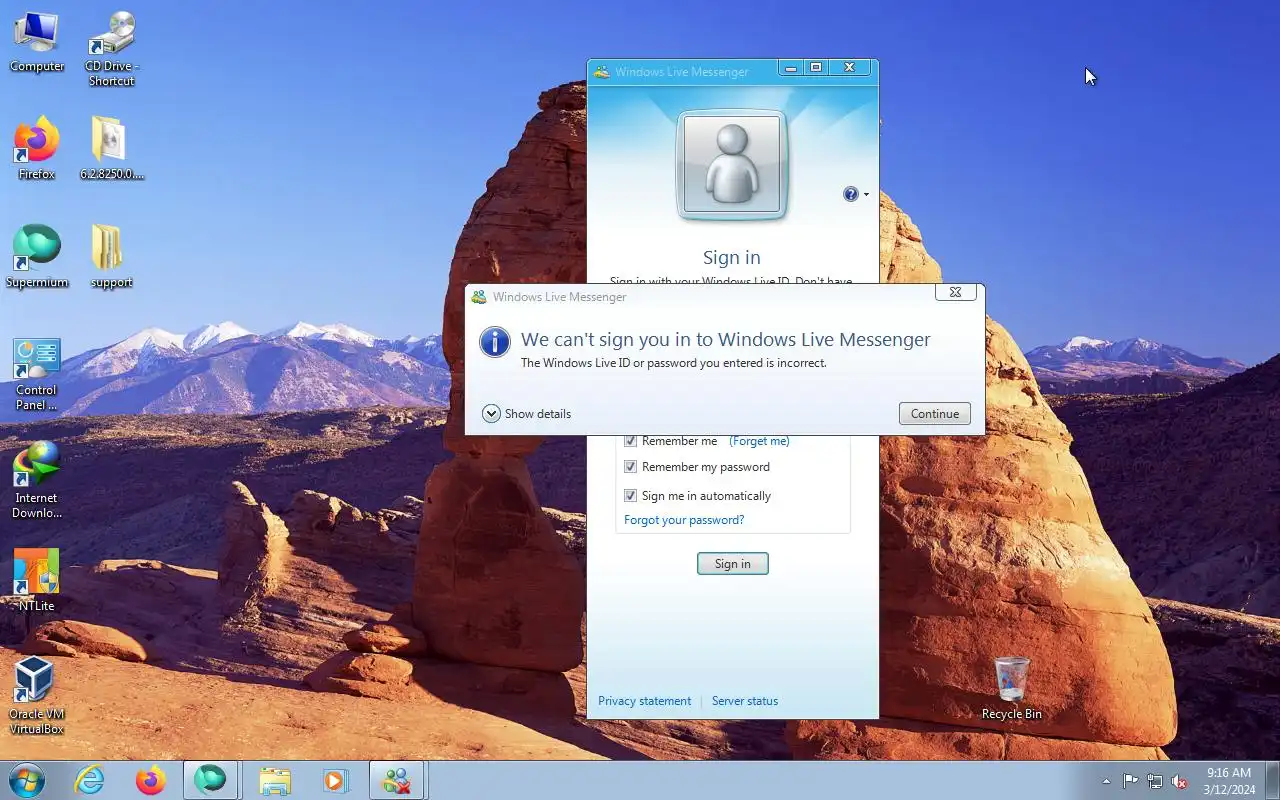Launch Oracle VM VirtualBox from desktop
Viewport: 1280px width, 800px height.
pos(37,696)
